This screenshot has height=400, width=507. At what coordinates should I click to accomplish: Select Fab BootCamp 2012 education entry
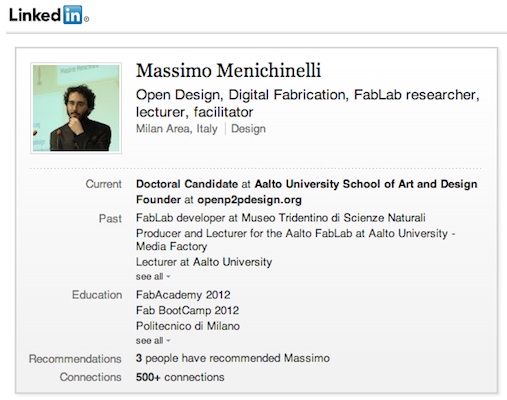pos(187,310)
